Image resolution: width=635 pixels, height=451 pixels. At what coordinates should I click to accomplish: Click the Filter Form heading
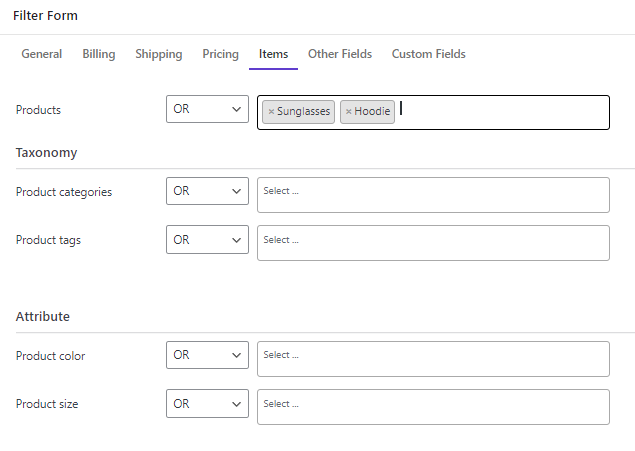click(x=45, y=16)
